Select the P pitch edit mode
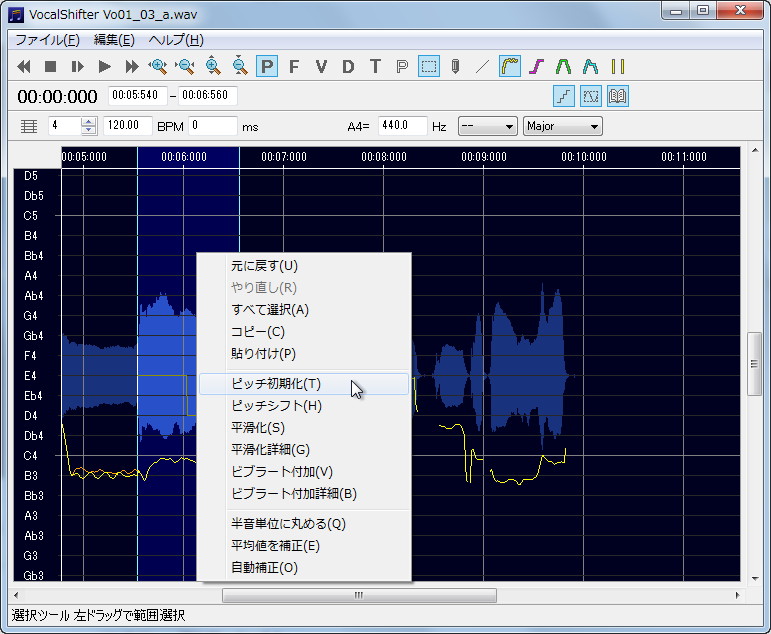The image size is (771, 634). [x=267, y=66]
